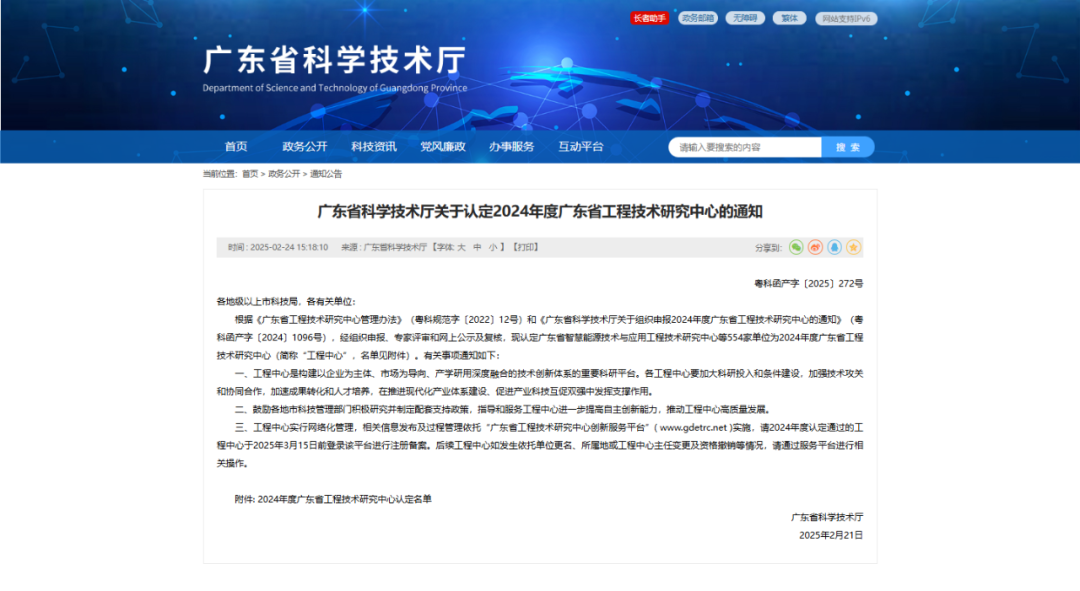Share the article via the WeChat icon
Viewport: 1080px width, 591px height.
[795, 248]
